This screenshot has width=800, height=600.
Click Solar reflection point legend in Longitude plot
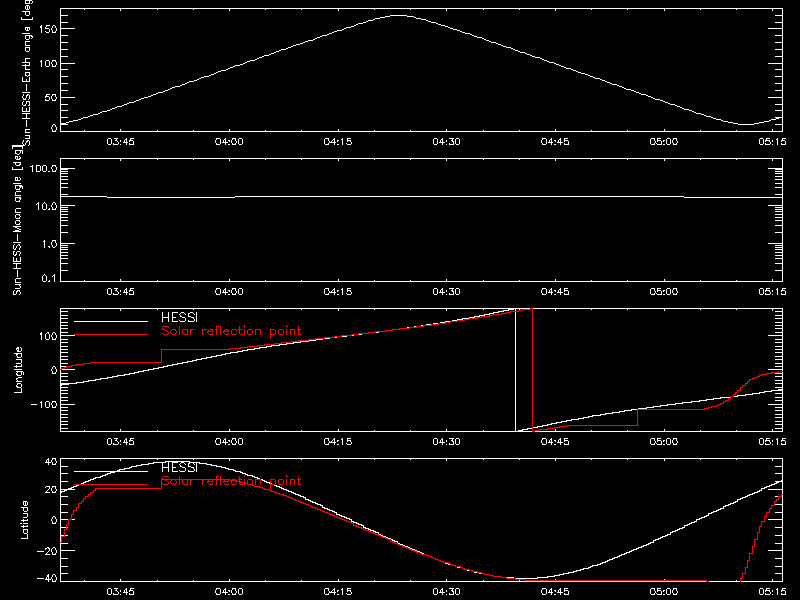(x=231, y=331)
